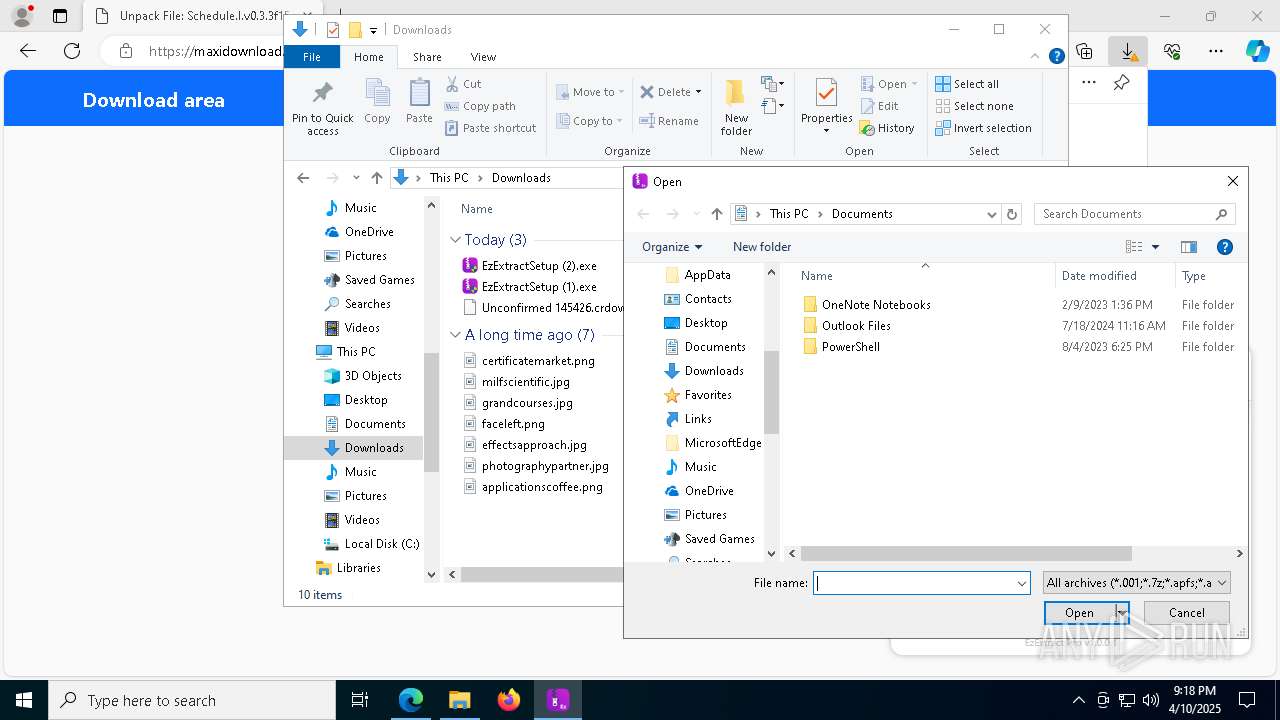Click Rename in Organize group
Image resolution: width=1280 pixels, height=720 pixels.
coord(669,121)
